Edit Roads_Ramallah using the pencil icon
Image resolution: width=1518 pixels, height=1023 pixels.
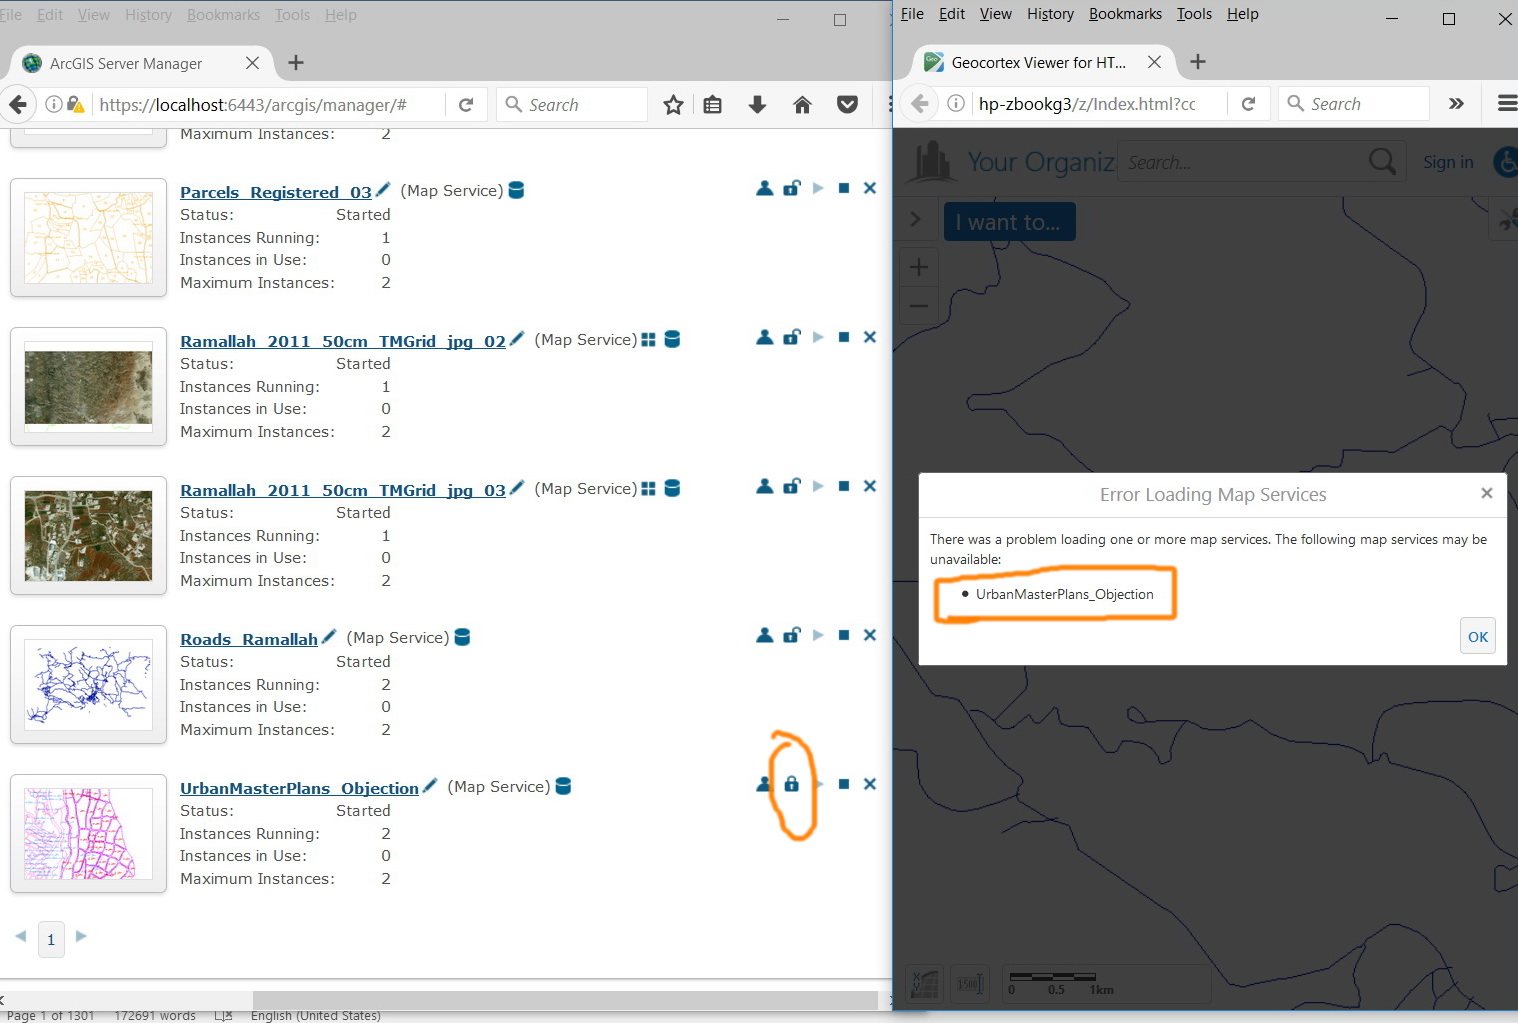pos(329,637)
